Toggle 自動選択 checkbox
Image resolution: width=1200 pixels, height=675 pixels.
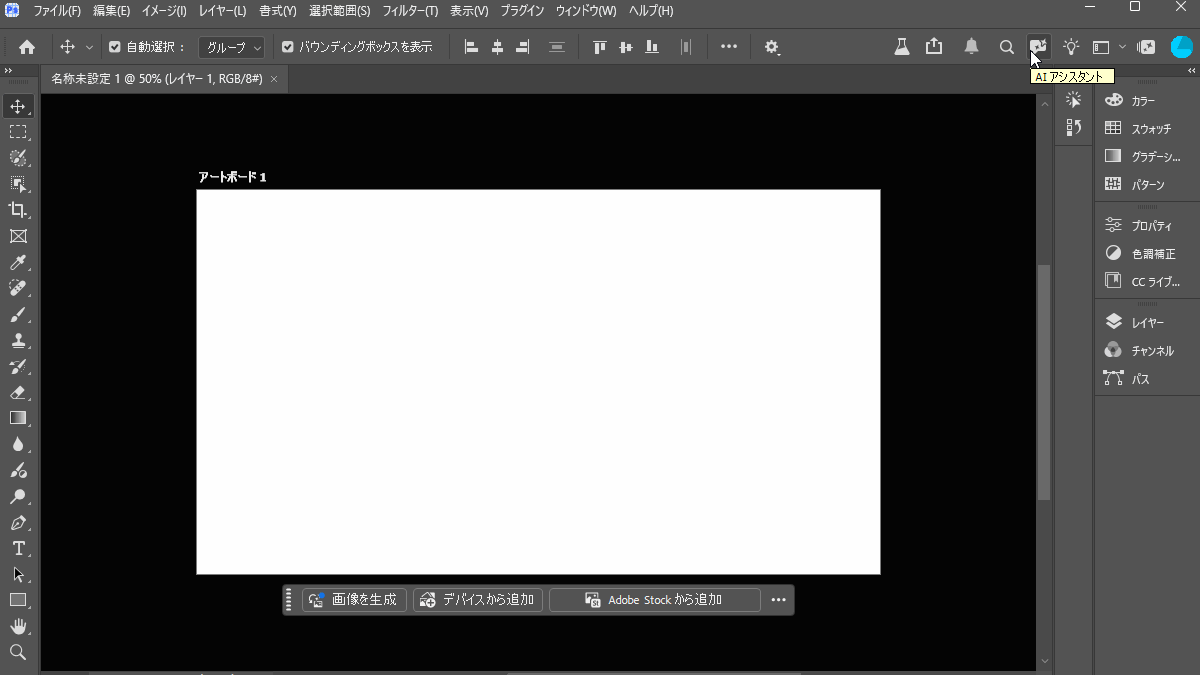pos(114,47)
